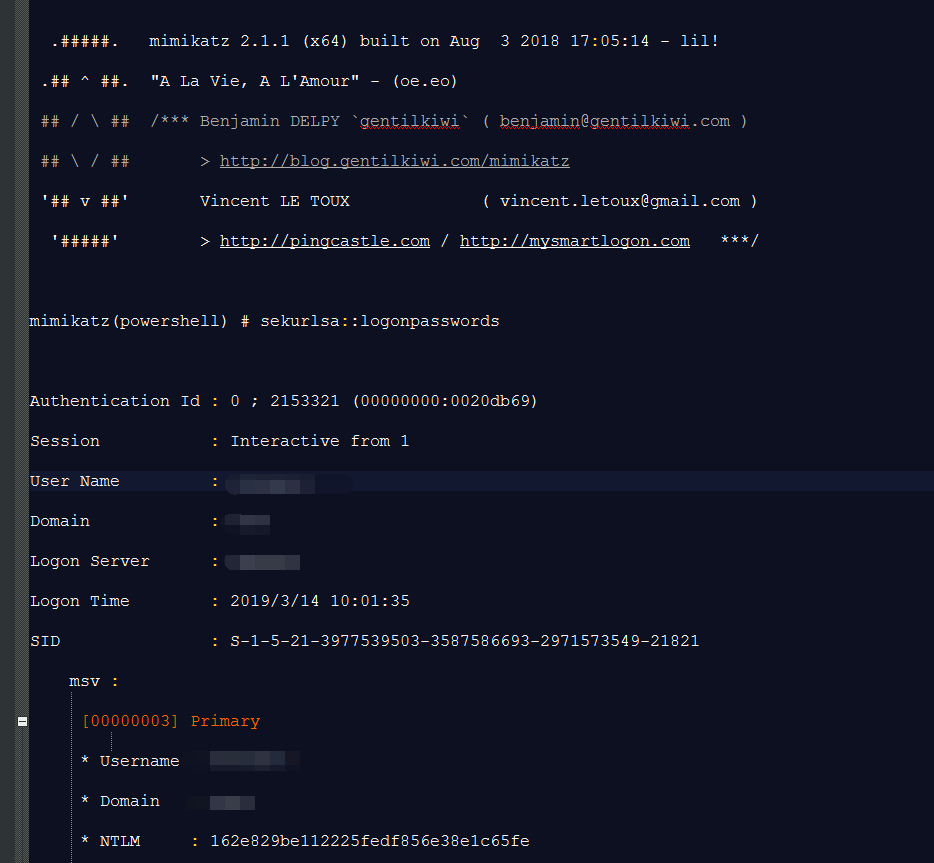Click the benjamin@gentilkiwi.com email text
This screenshot has width=934, height=863.
(x=615, y=121)
